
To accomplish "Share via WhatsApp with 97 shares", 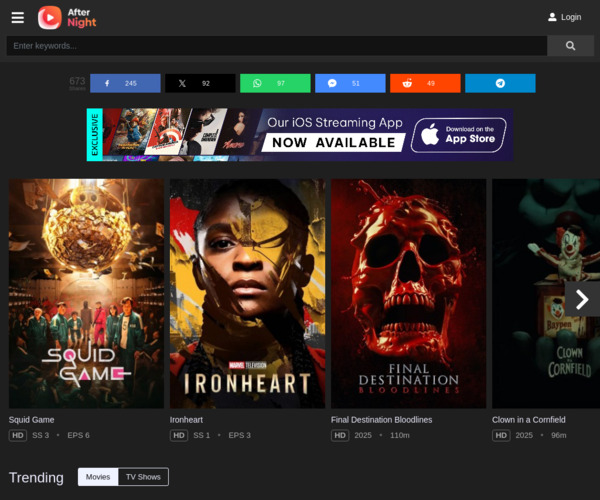I will [x=275, y=83].
